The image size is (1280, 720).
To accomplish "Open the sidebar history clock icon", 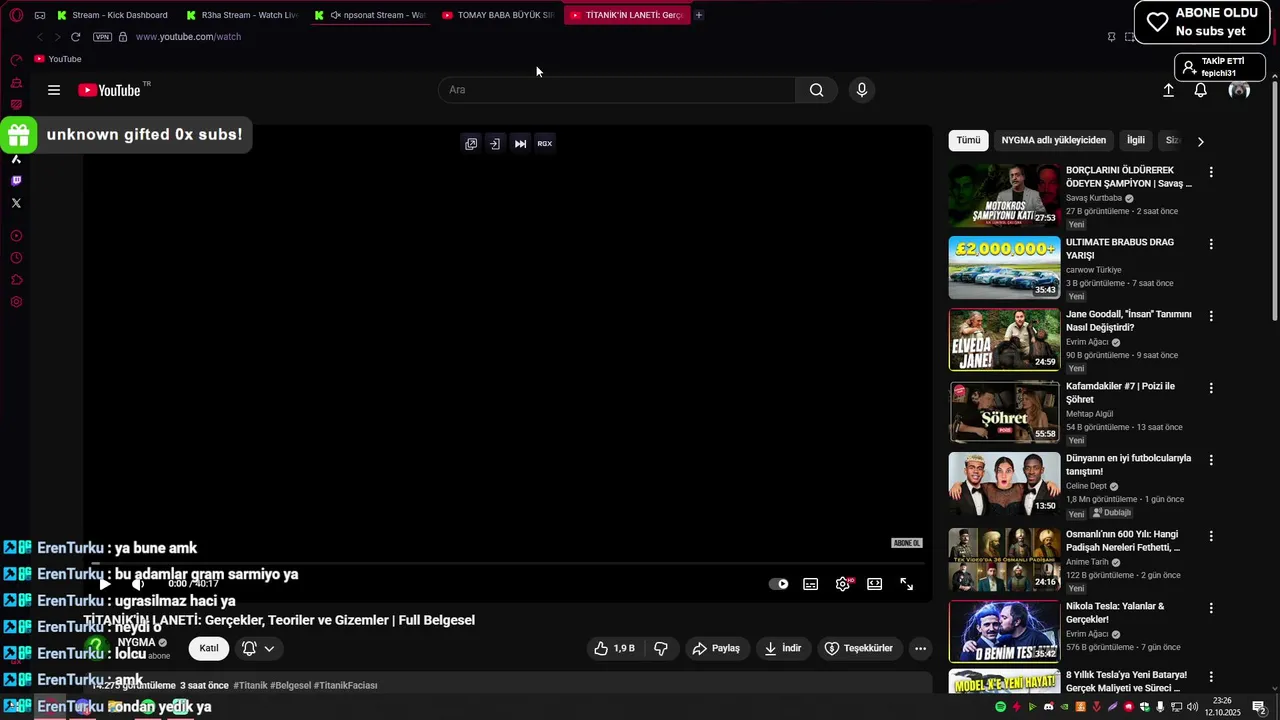I will click(16, 258).
